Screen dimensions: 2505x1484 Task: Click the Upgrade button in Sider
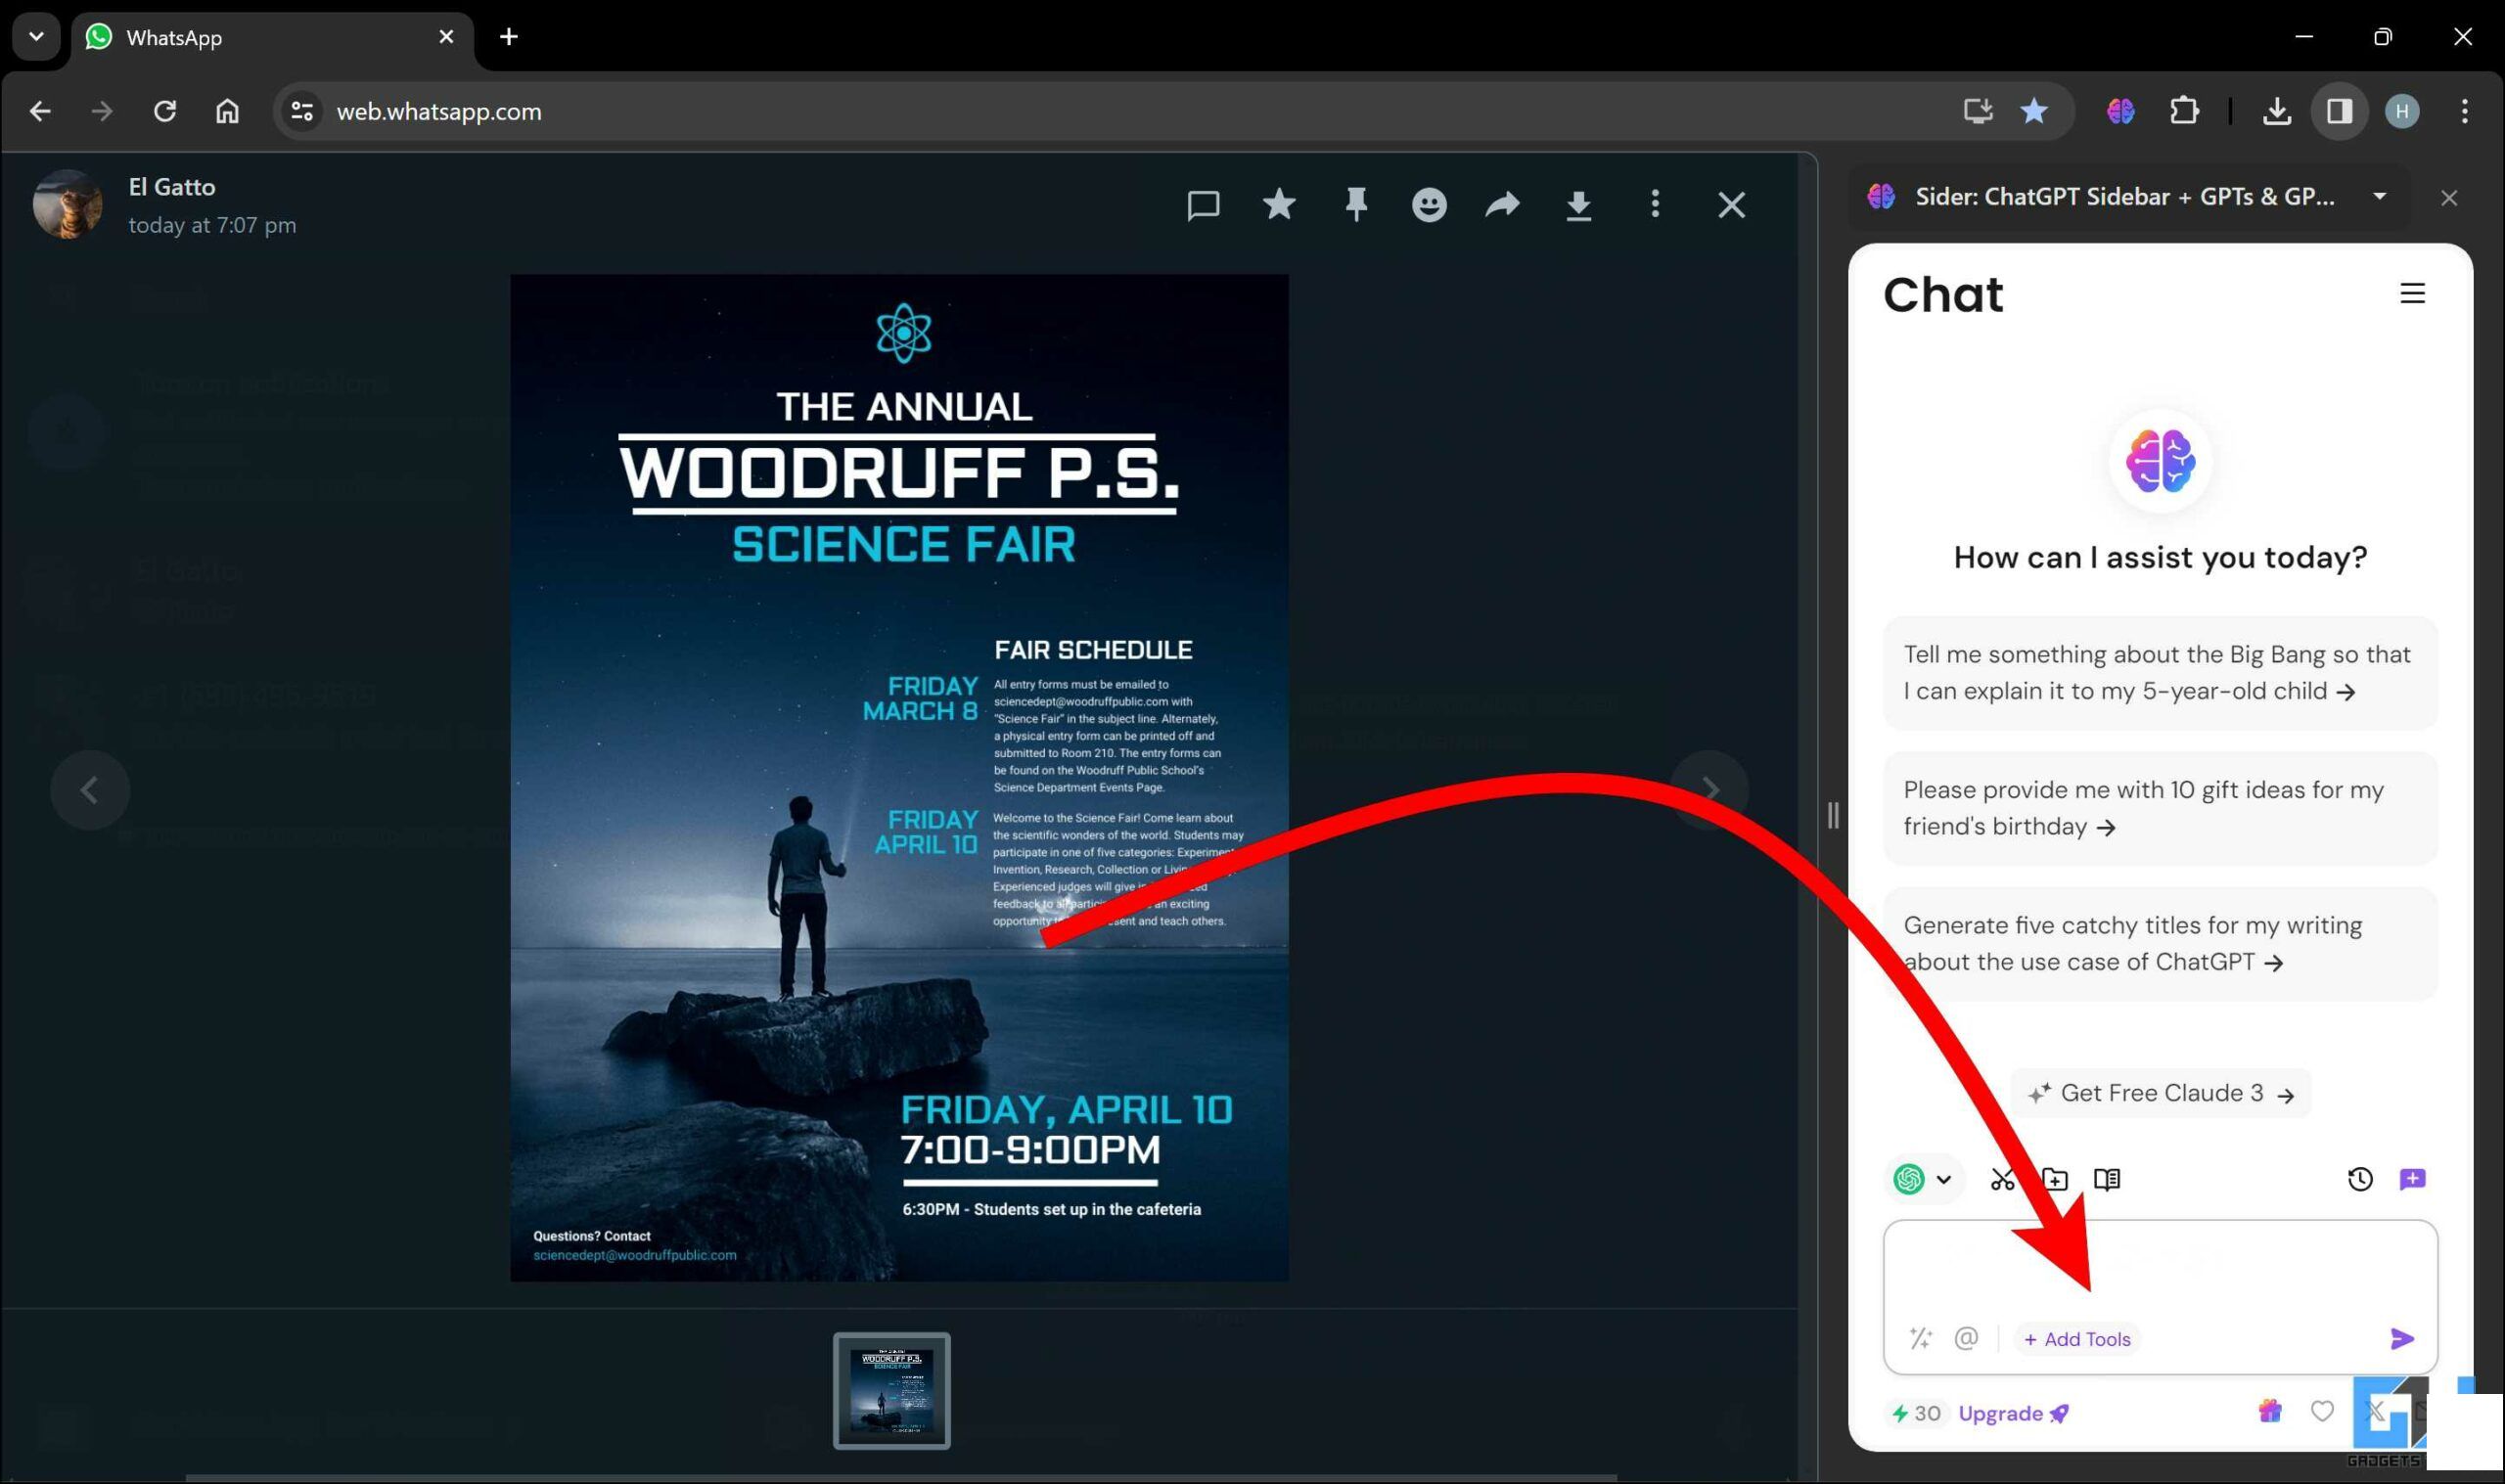(2010, 1414)
